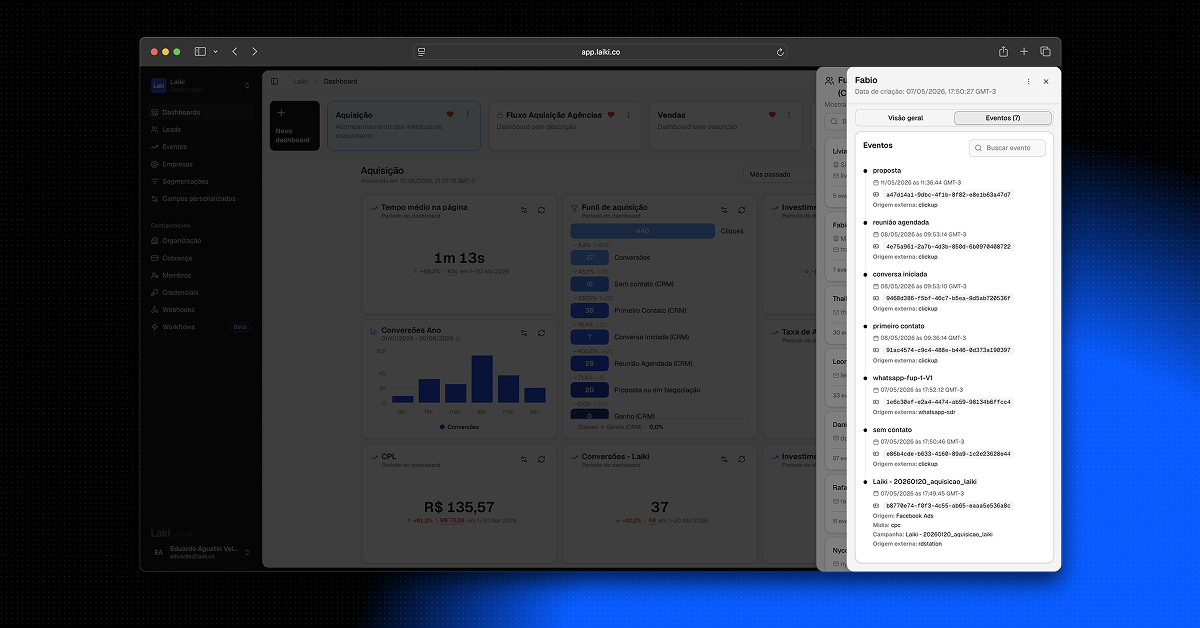
Task: Refresh the CPL widget
Action: [541, 459]
